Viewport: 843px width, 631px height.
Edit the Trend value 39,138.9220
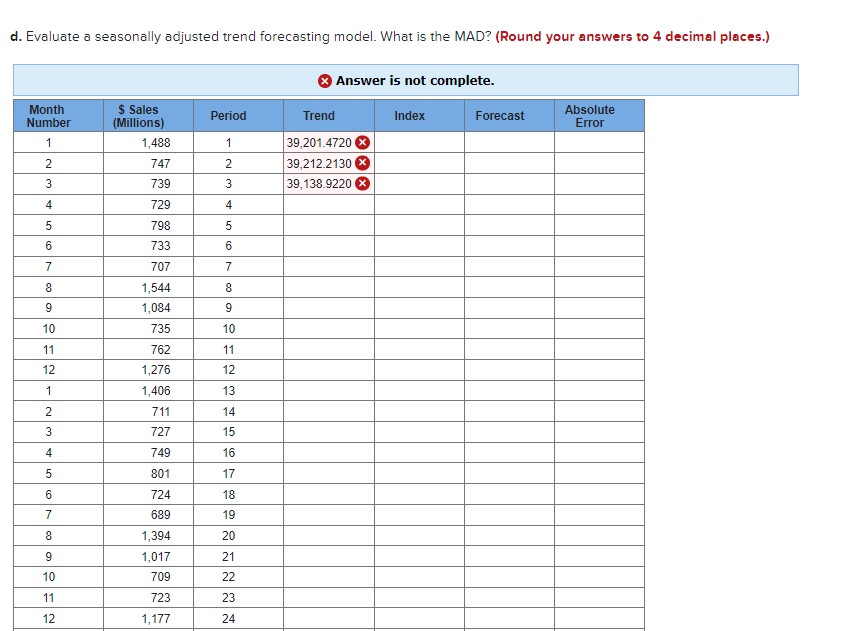(x=319, y=184)
